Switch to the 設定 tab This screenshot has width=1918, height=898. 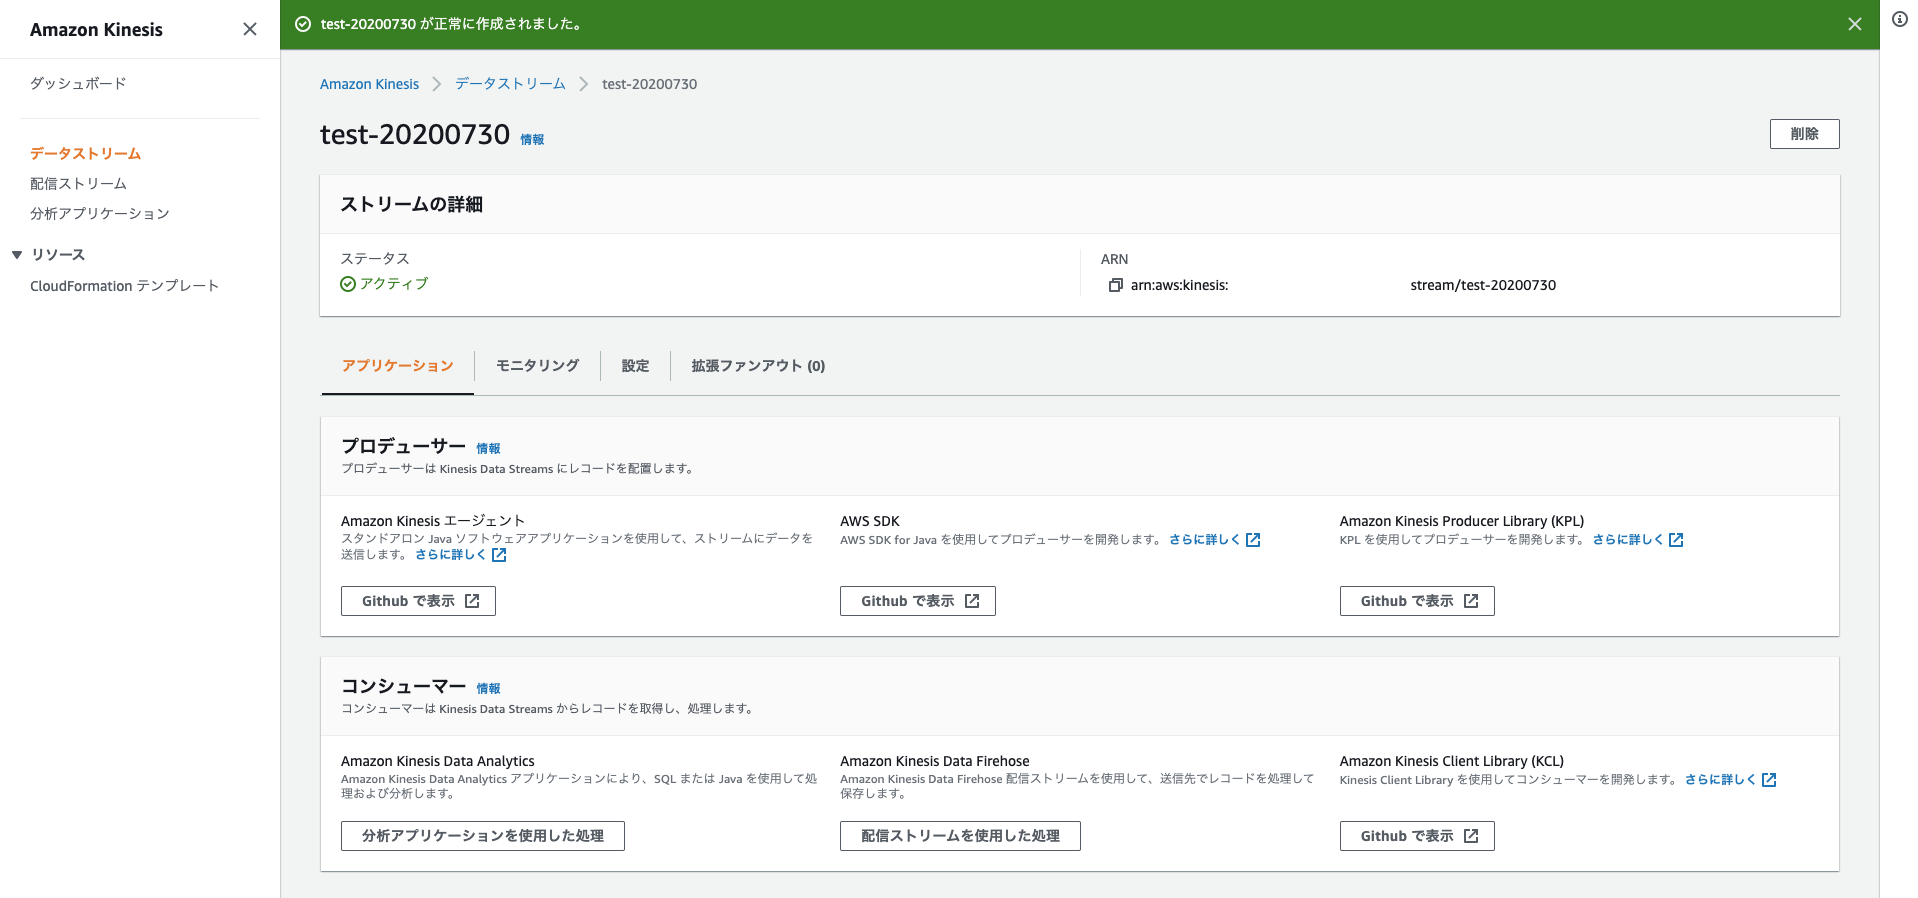[635, 366]
